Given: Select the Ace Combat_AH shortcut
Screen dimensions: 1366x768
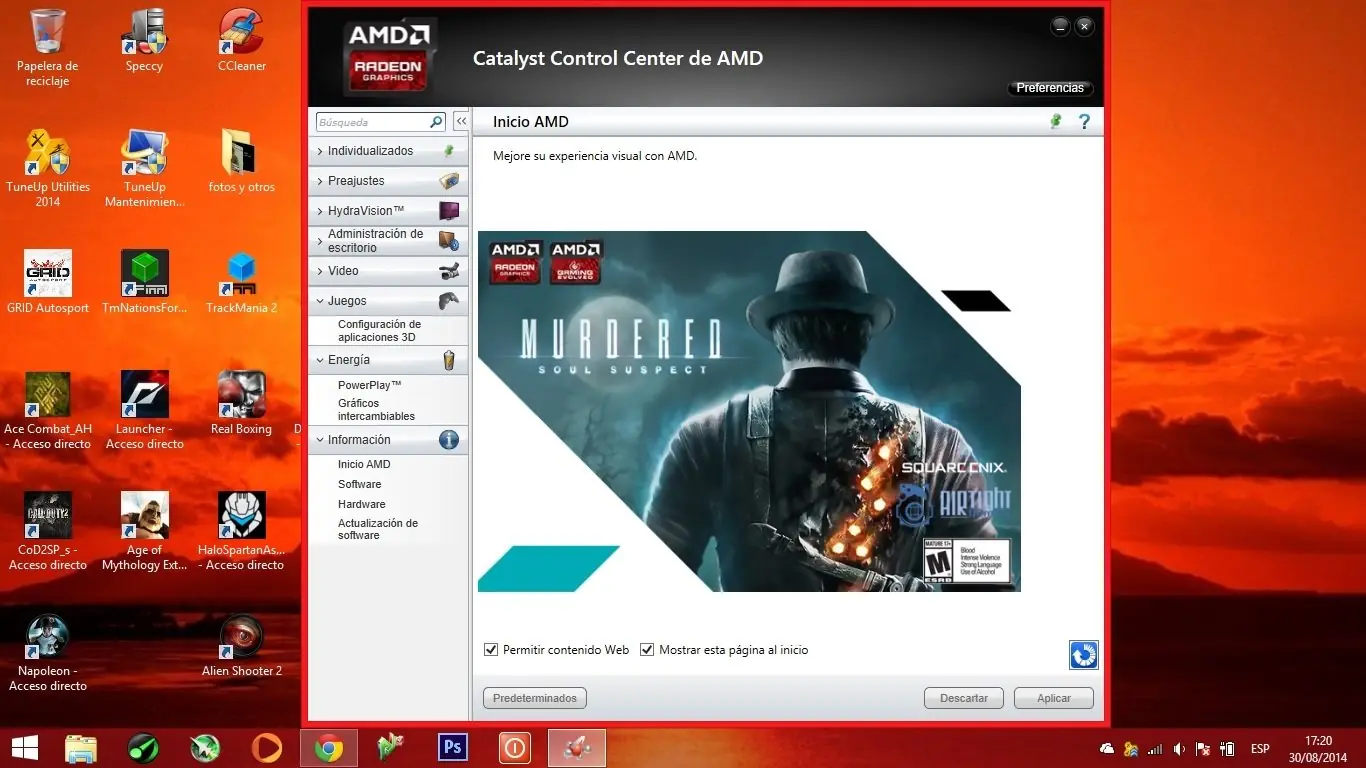Looking at the screenshot, I should click(x=47, y=410).
